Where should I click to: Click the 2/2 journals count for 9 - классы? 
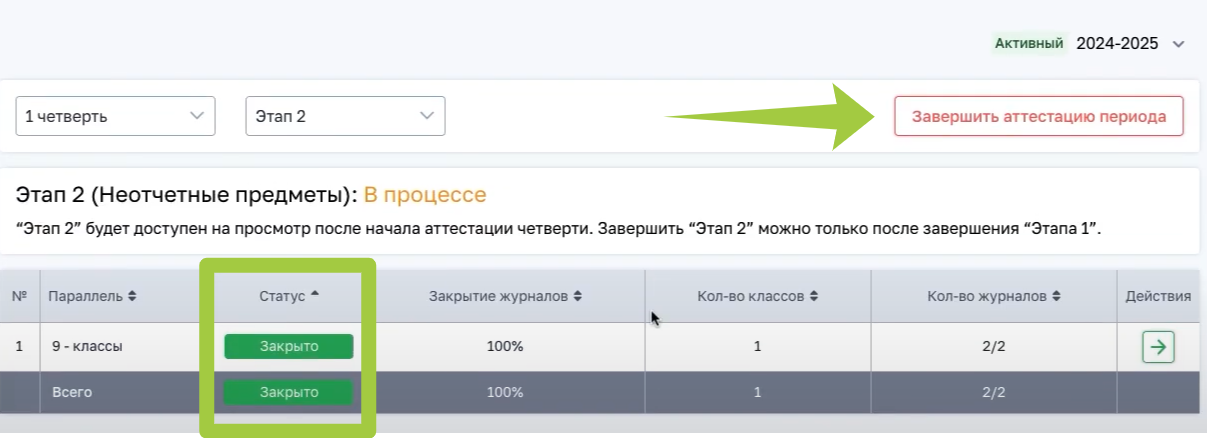coord(993,347)
